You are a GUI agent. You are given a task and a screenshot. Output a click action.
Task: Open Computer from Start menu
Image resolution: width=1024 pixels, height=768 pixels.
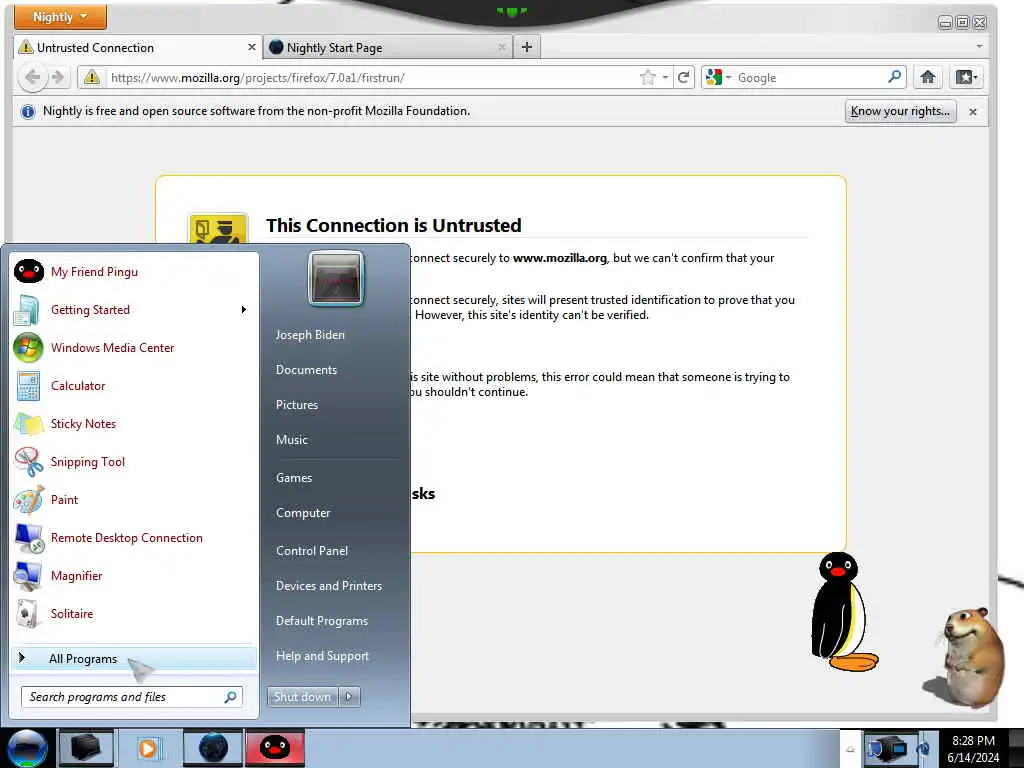pyautogui.click(x=303, y=513)
